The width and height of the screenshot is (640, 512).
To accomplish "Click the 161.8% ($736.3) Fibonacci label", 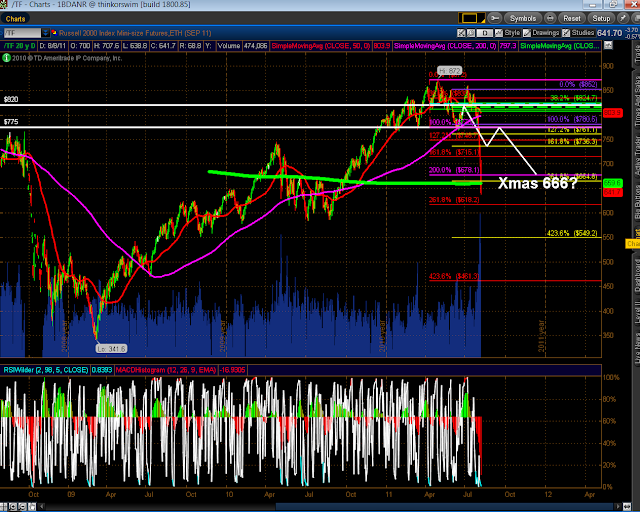I will tap(572, 141).
